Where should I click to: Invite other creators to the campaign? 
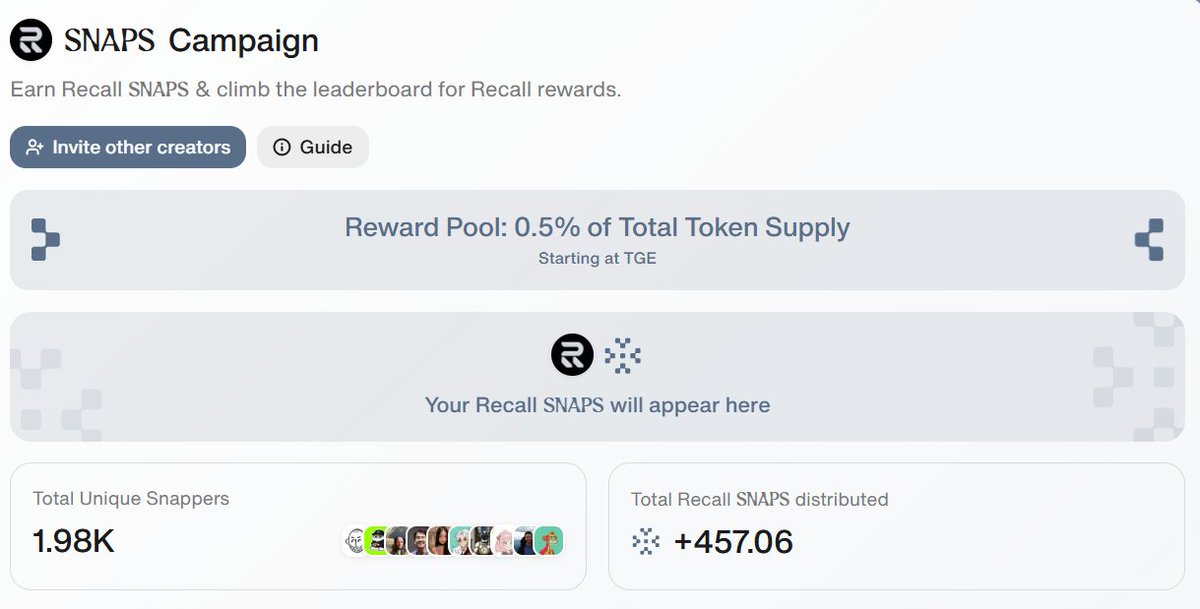point(128,147)
